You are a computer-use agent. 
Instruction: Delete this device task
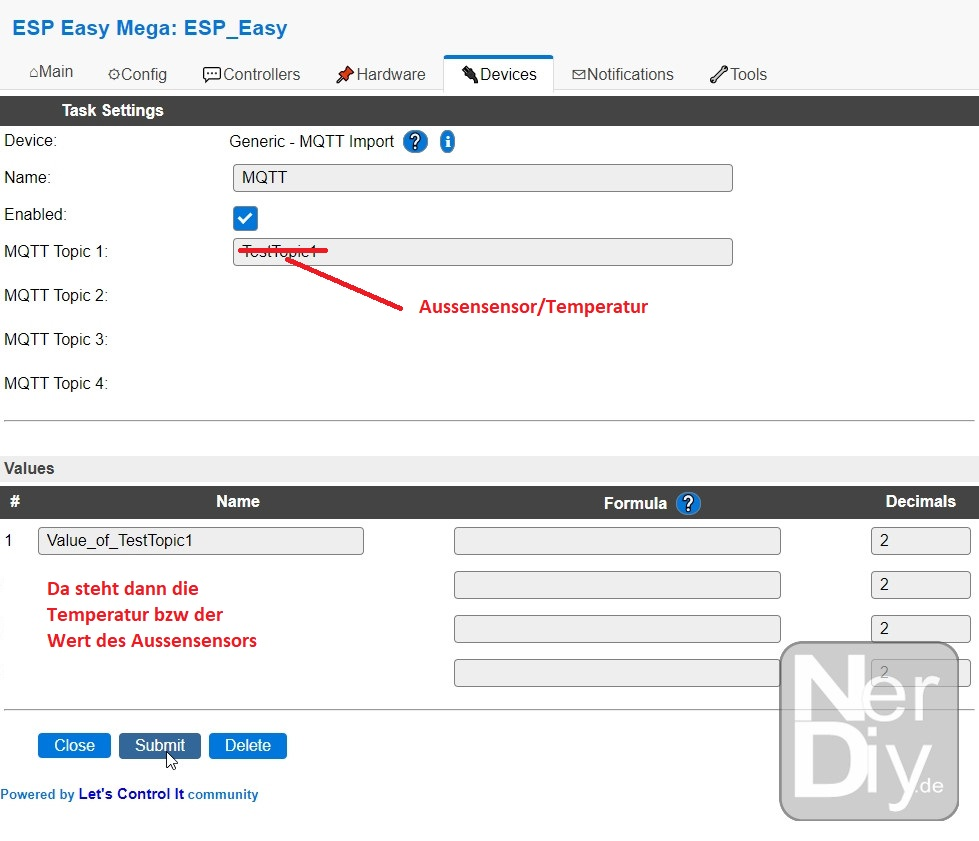(x=248, y=745)
